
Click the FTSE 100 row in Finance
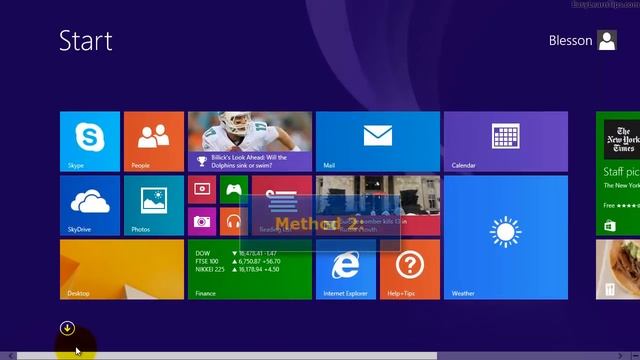click(x=238, y=261)
